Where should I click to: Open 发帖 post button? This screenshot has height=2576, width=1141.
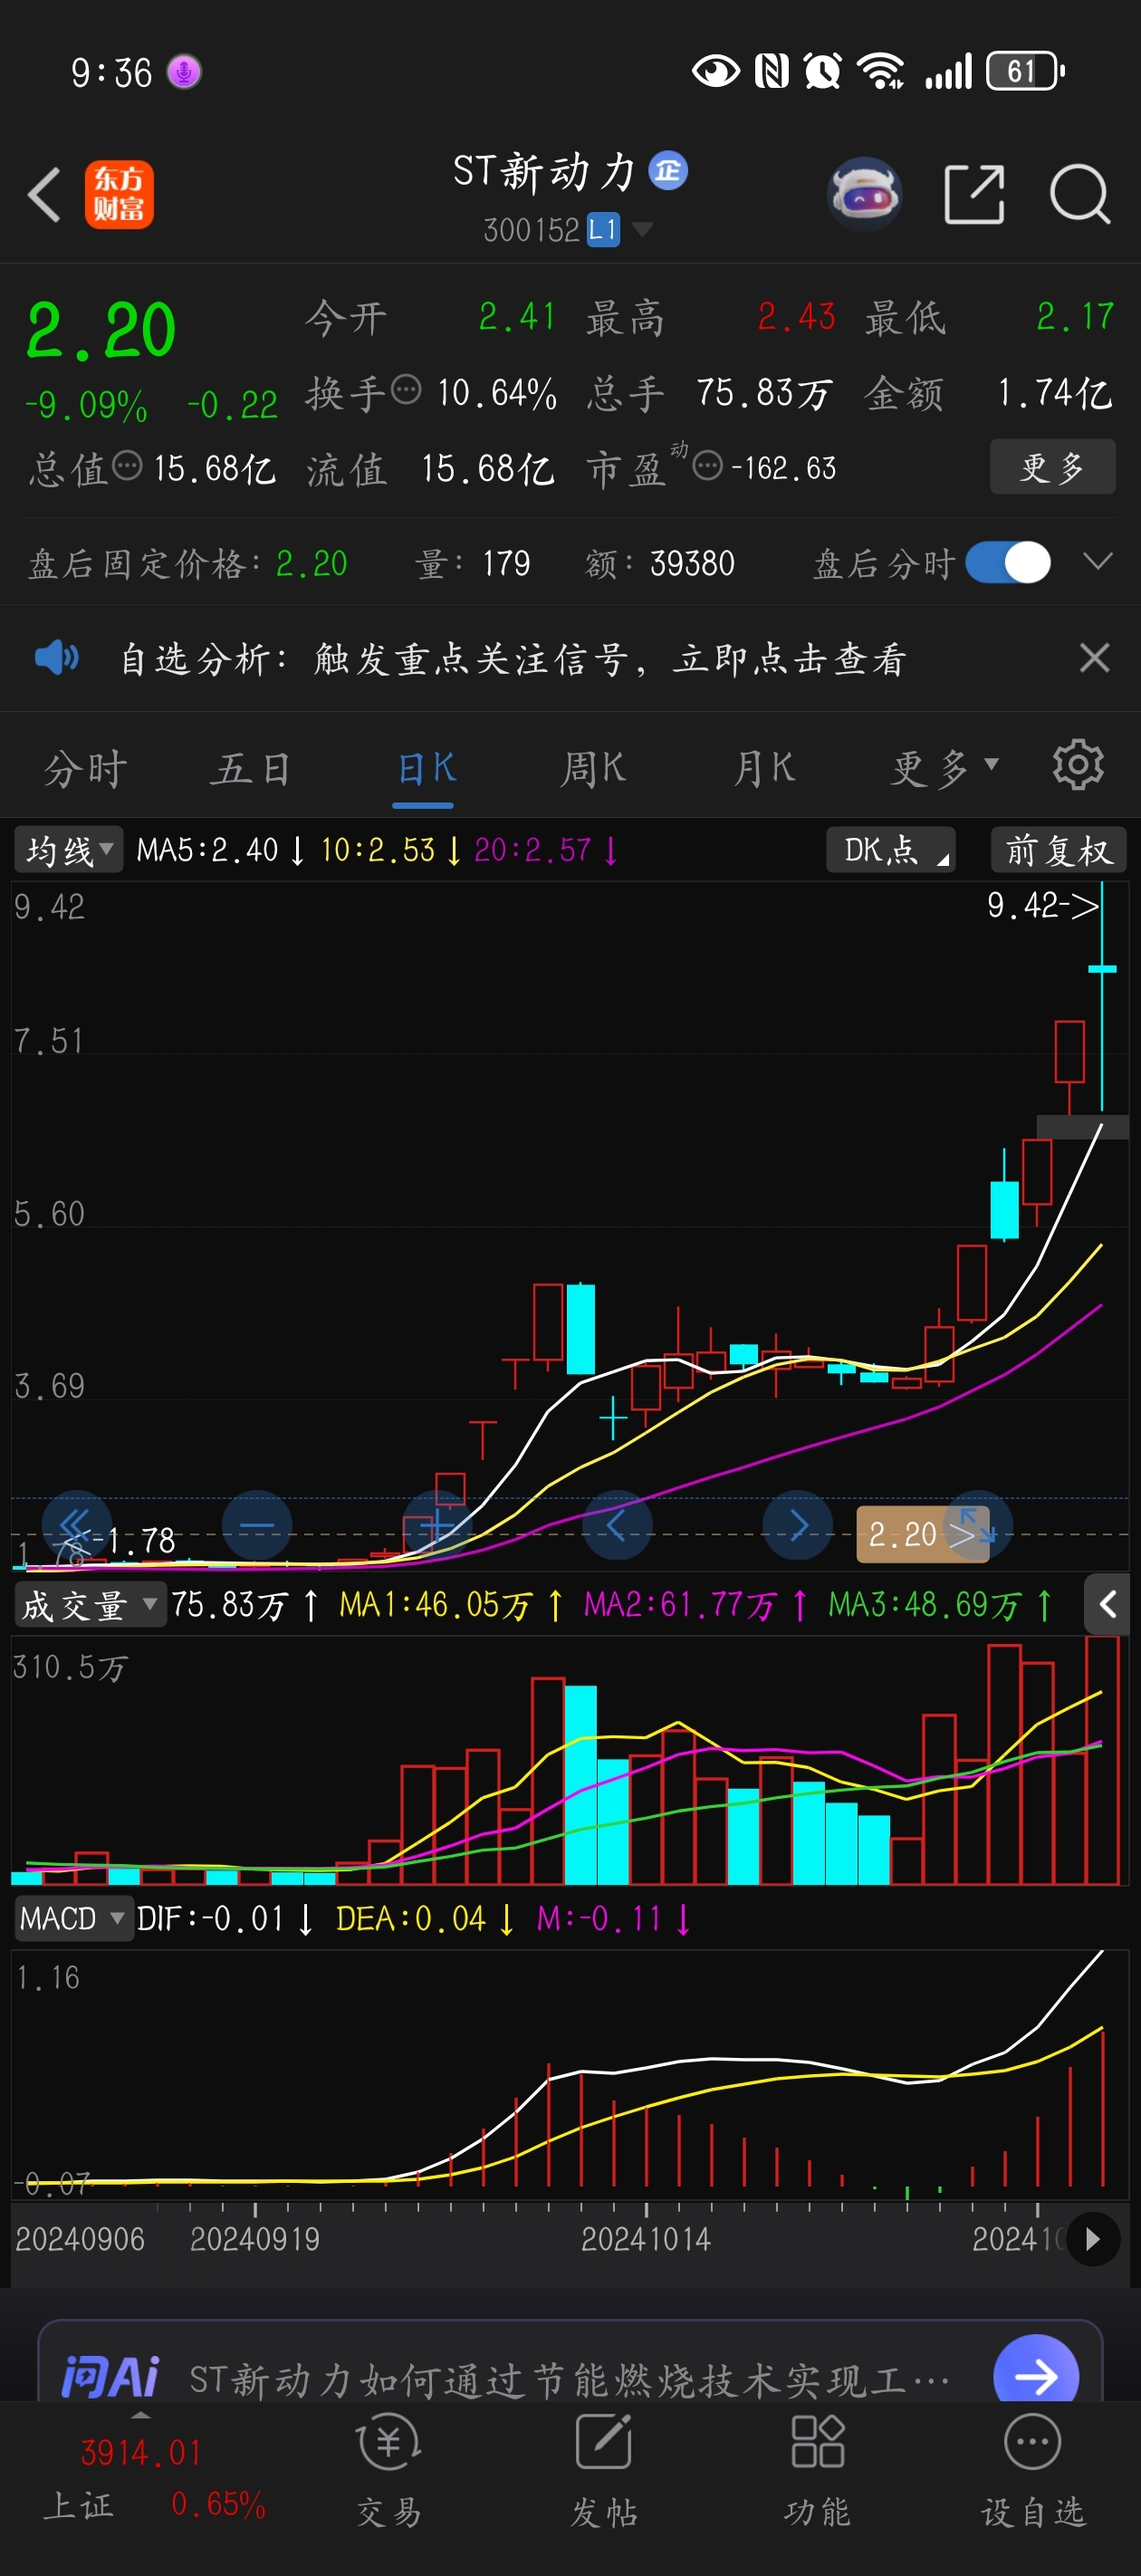pyautogui.click(x=603, y=2472)
